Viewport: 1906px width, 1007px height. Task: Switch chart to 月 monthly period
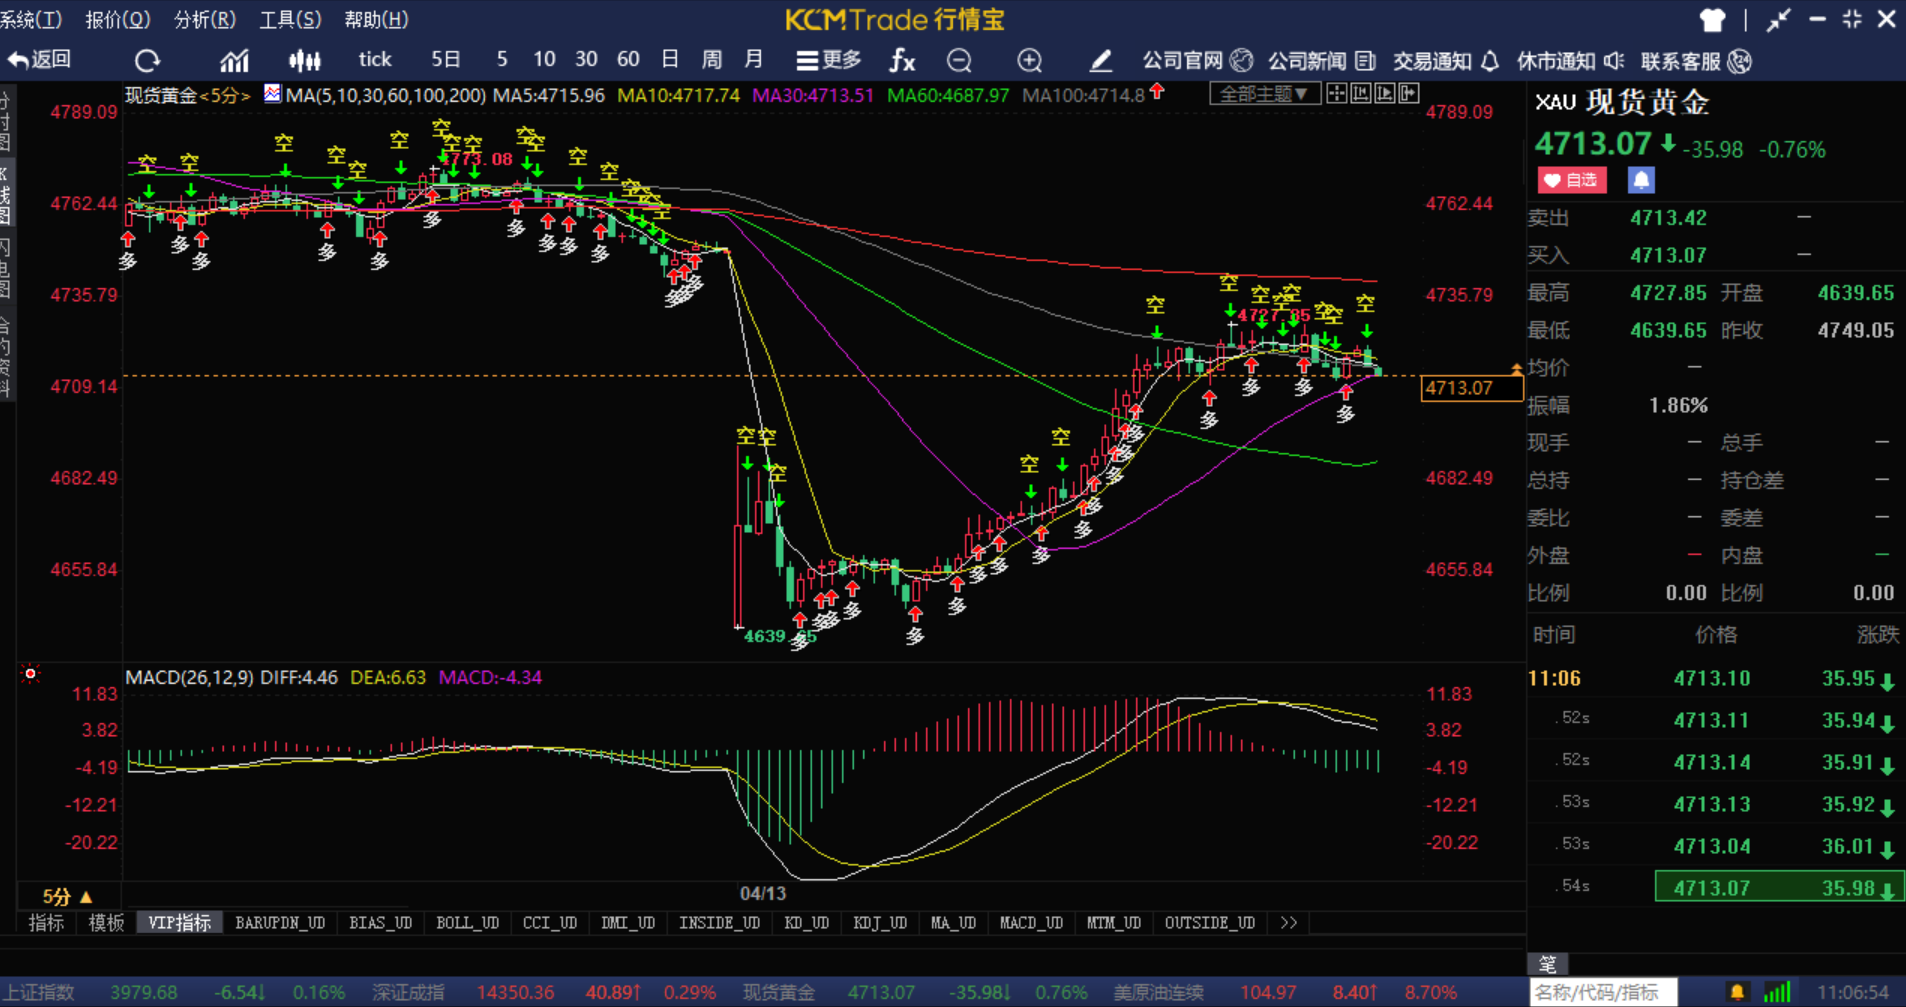[x=754, y=60]
